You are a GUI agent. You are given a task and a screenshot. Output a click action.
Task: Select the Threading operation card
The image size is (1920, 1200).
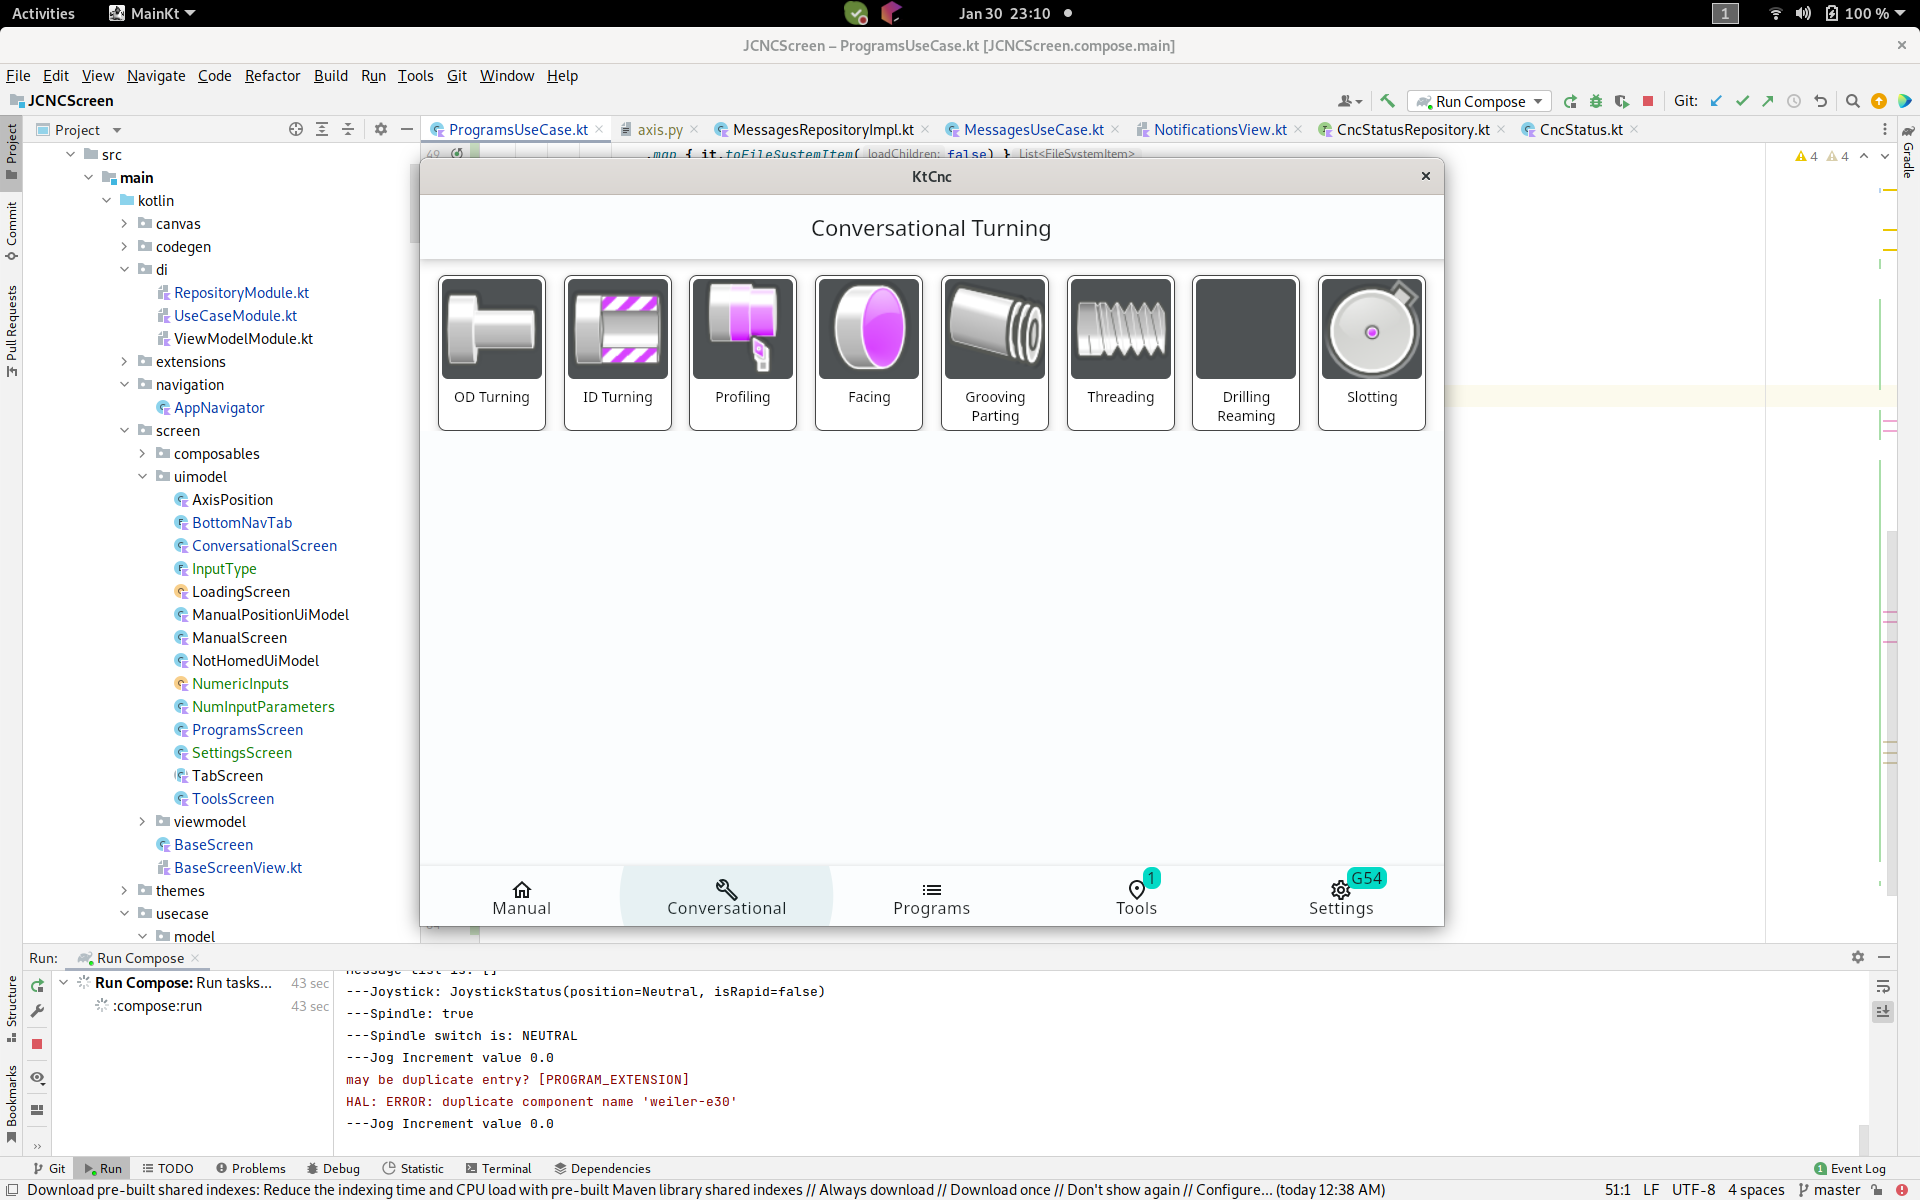coord(1121,352)
